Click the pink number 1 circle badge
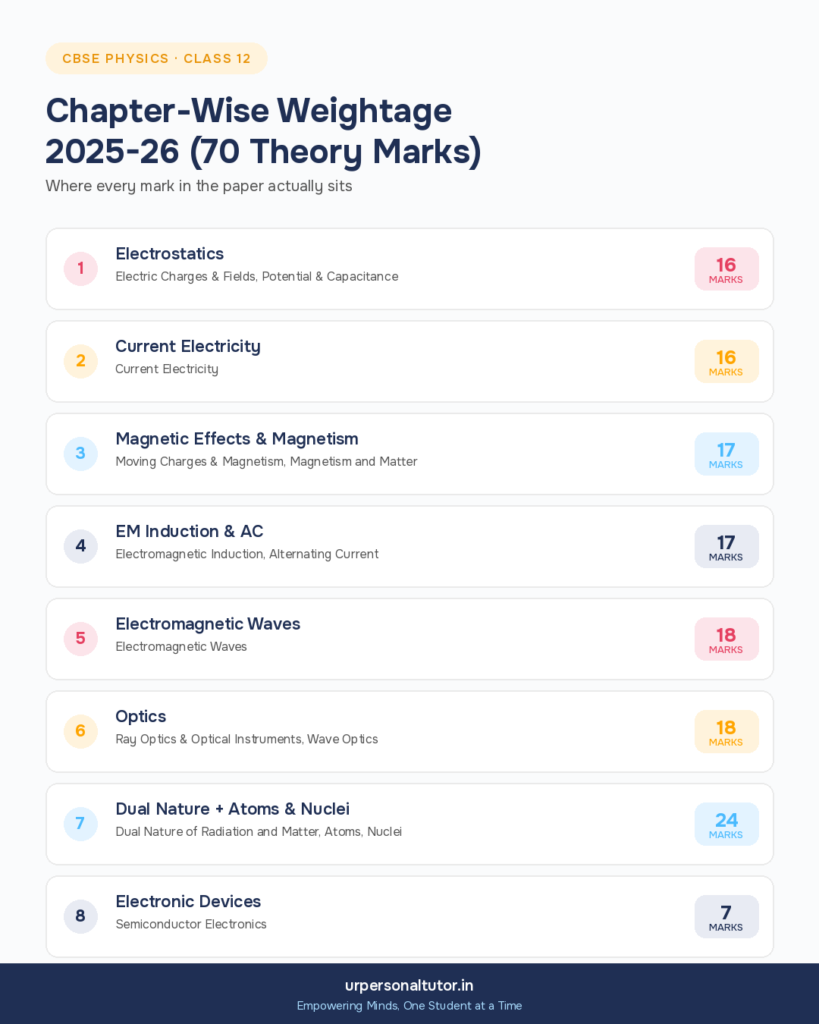The height and width of the screenshot is (1024, 819). point(80,268)
